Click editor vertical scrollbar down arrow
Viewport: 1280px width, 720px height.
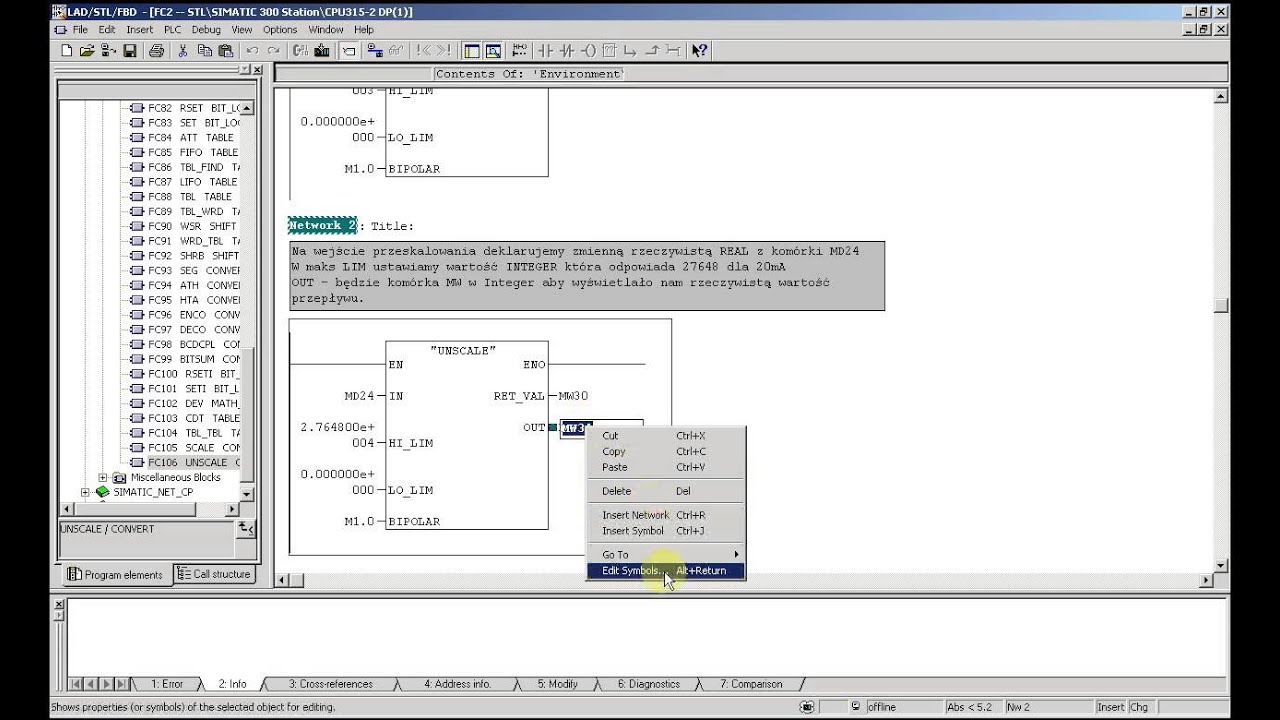tap(1221, 565)
